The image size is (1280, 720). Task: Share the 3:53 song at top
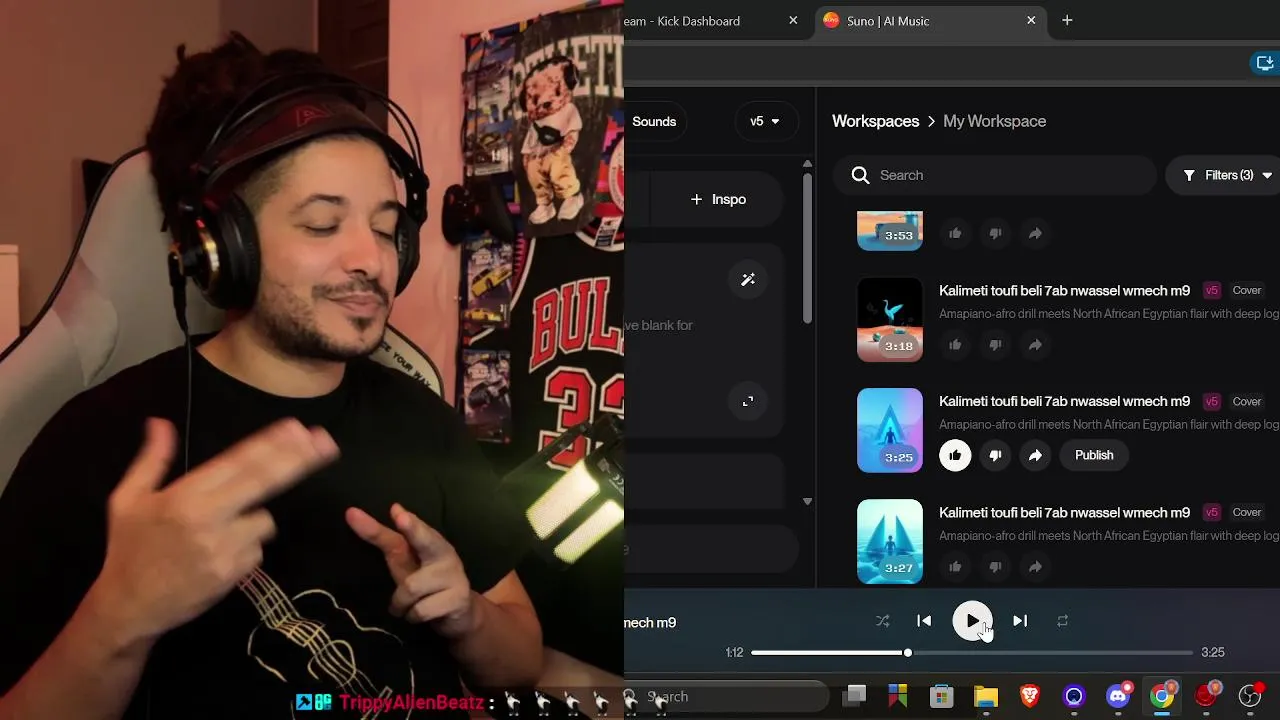(1035, 233)
